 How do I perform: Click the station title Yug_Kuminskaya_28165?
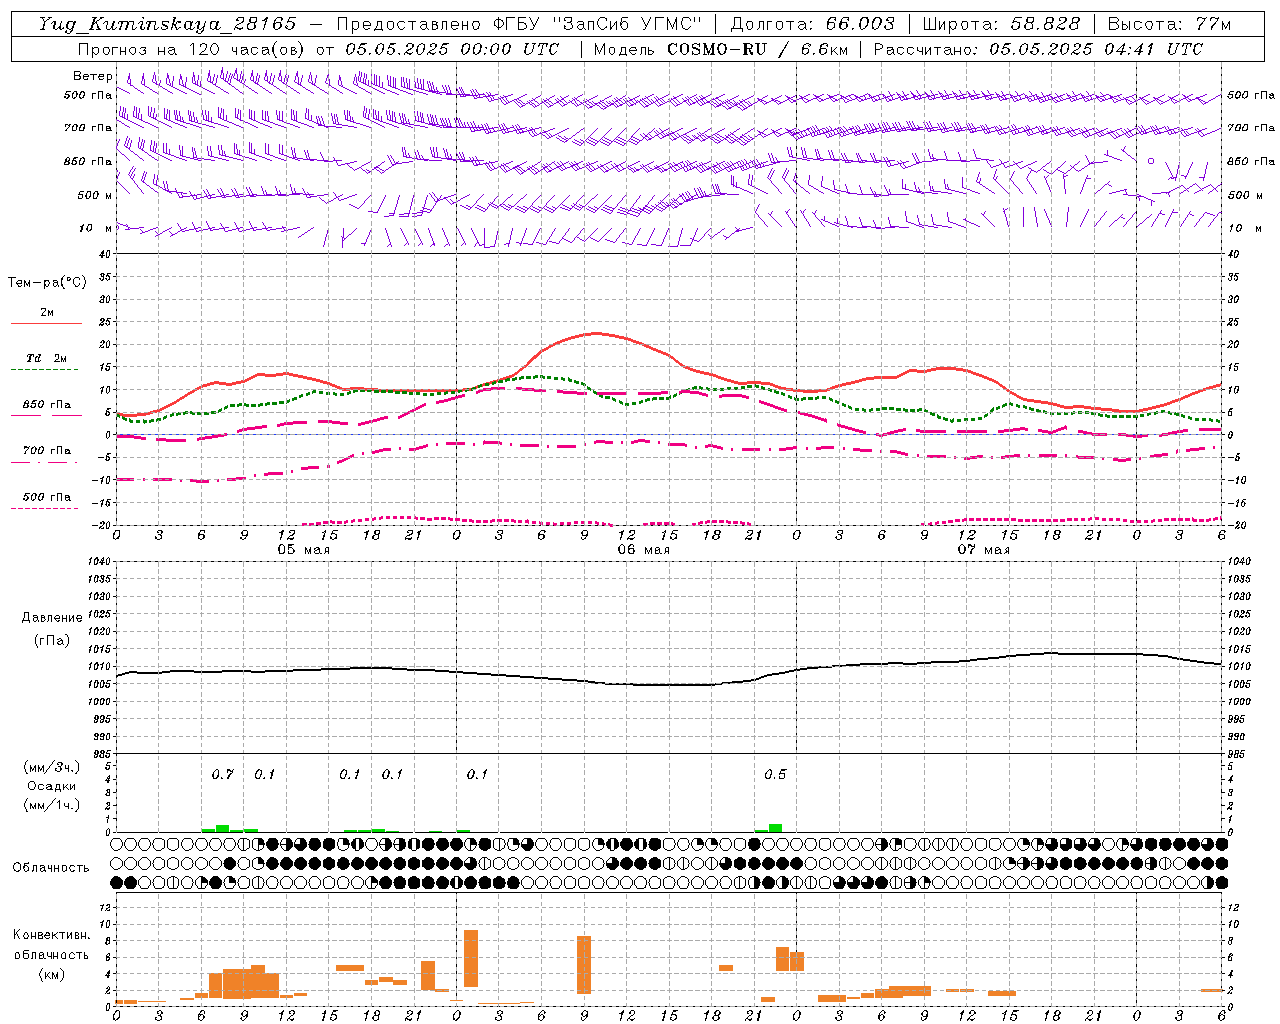point(168,24)
